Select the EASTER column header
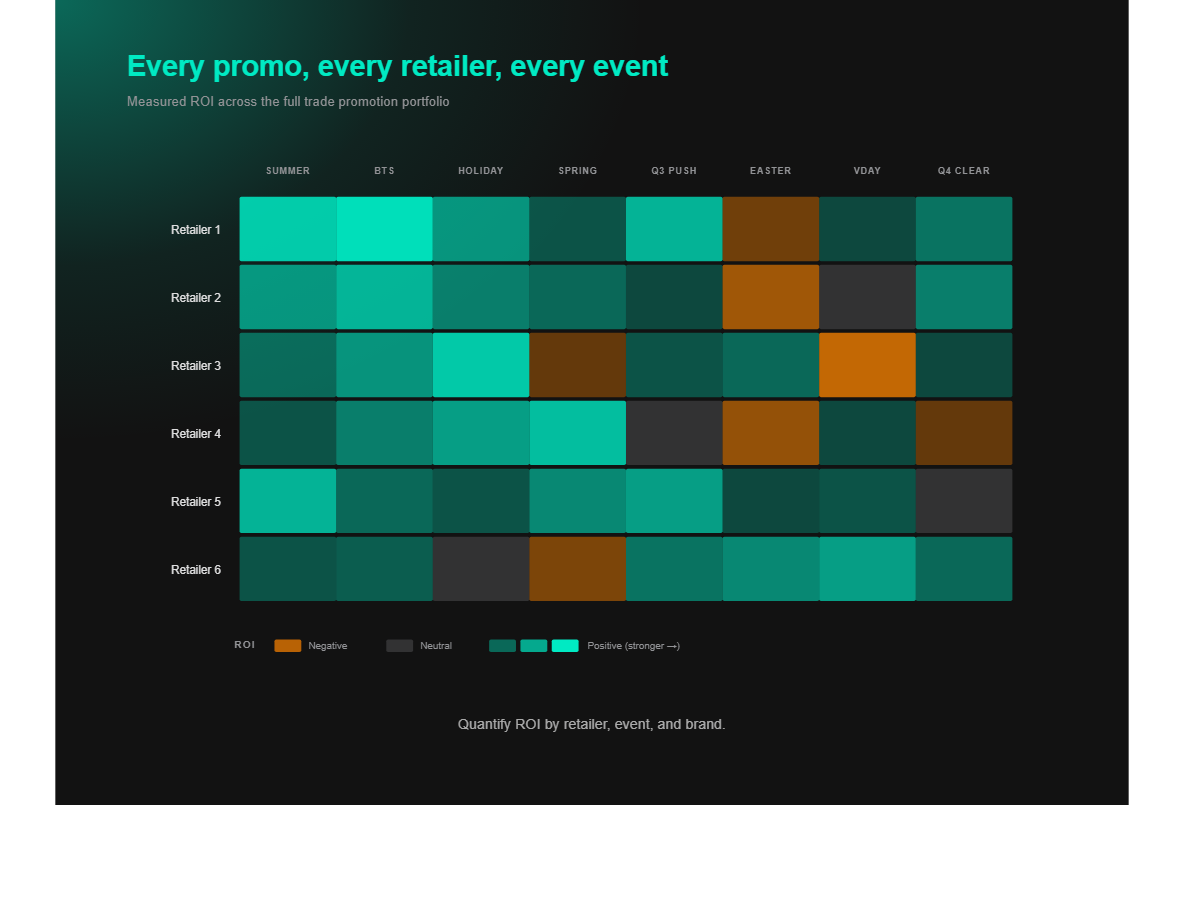1200x900 pixels. pyautogui.click(x=771, y=171)
